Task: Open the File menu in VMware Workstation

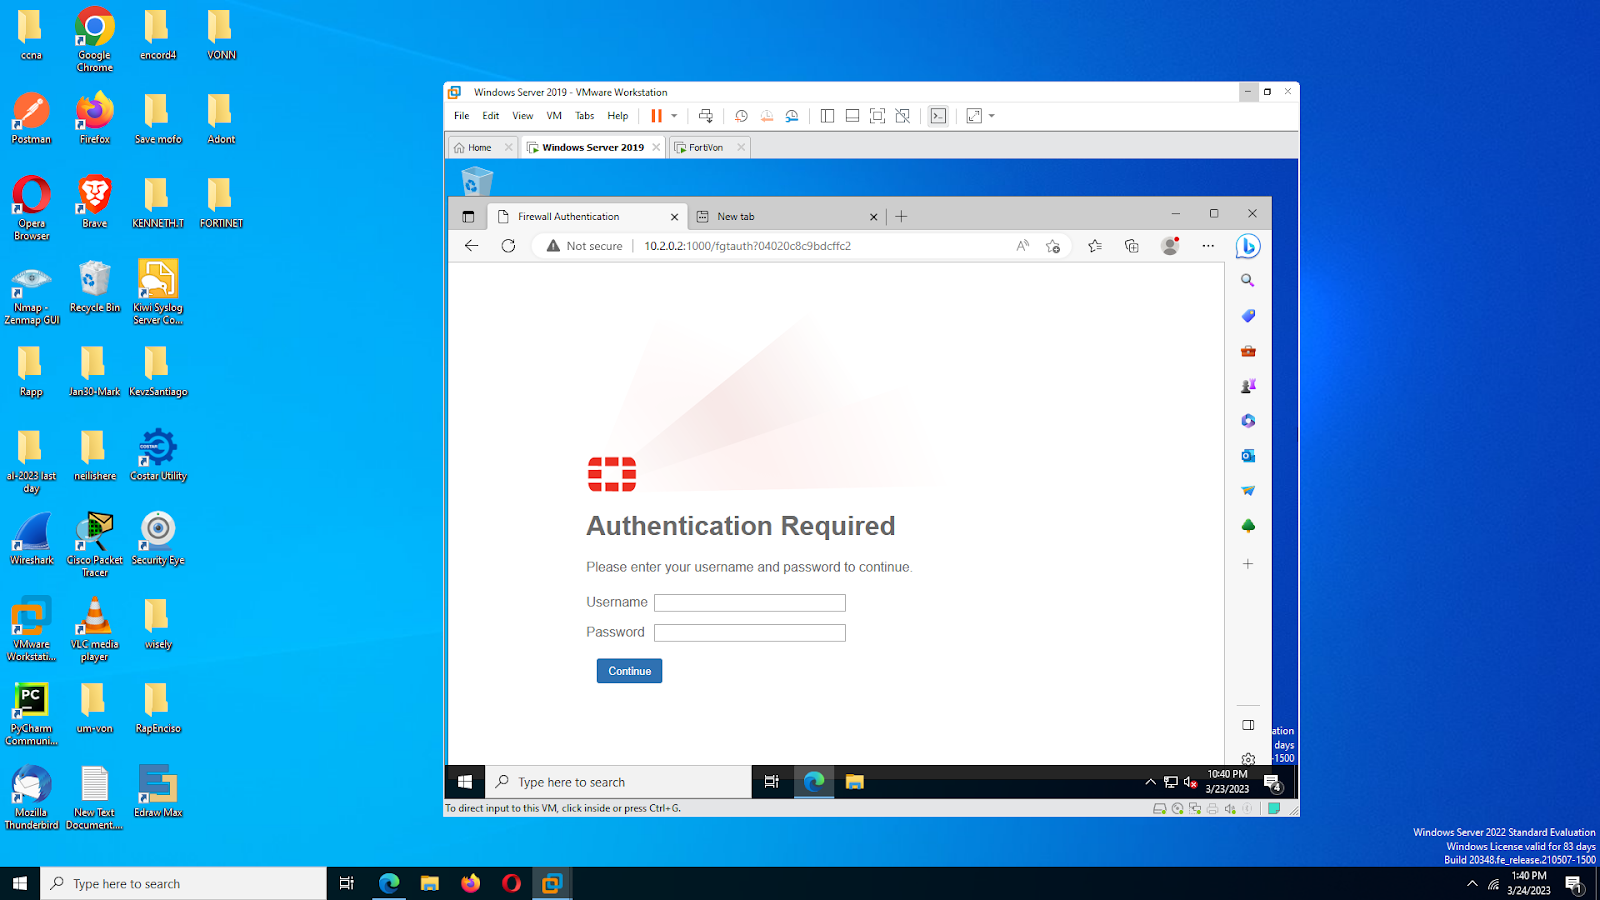Action: pyautogui.click(x=461, y=116)
